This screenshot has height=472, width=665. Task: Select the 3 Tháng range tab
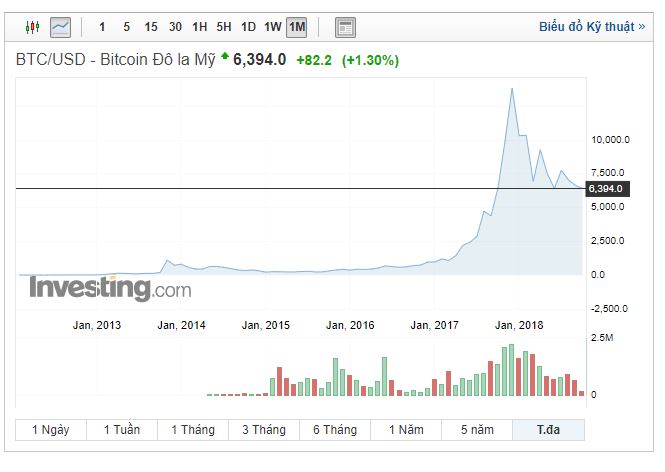pos(264,430)
